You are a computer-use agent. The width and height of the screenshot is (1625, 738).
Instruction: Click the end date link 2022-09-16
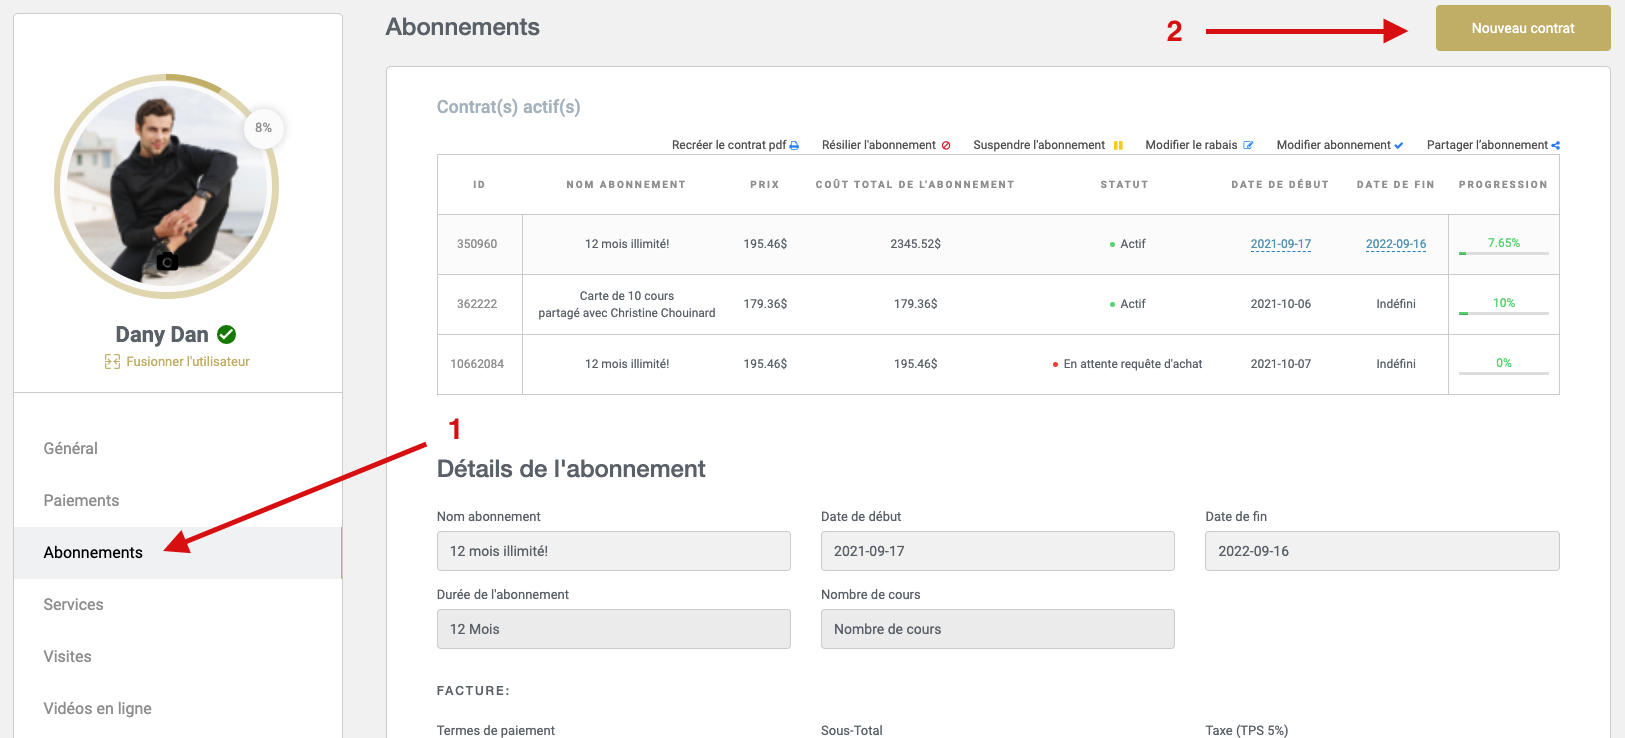click(1395, 244)
